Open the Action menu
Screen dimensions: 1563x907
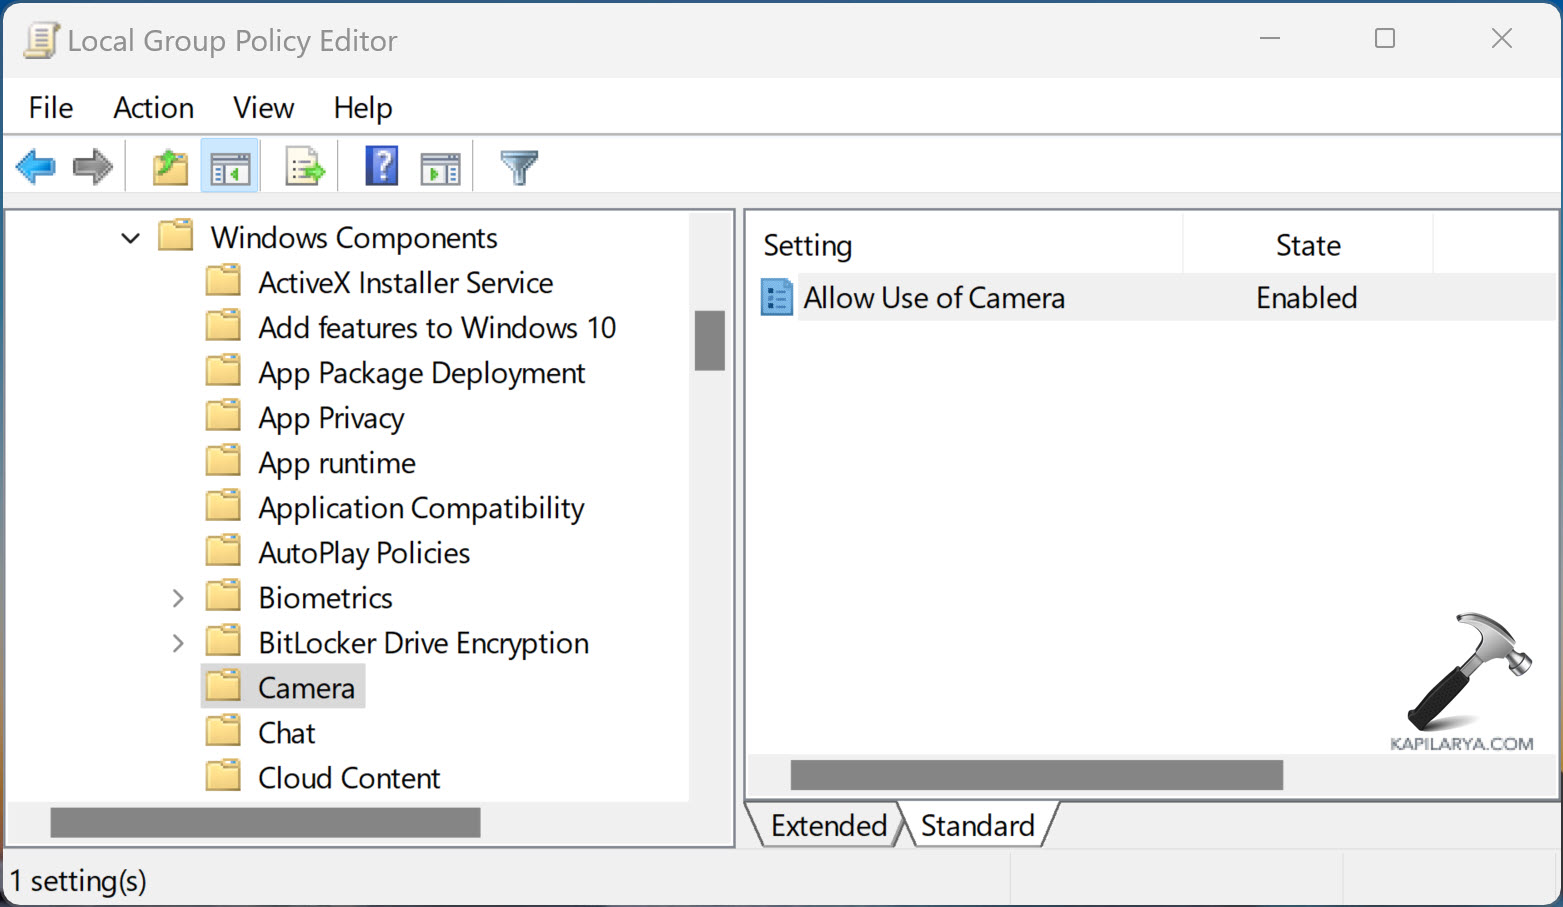(153, 108)
